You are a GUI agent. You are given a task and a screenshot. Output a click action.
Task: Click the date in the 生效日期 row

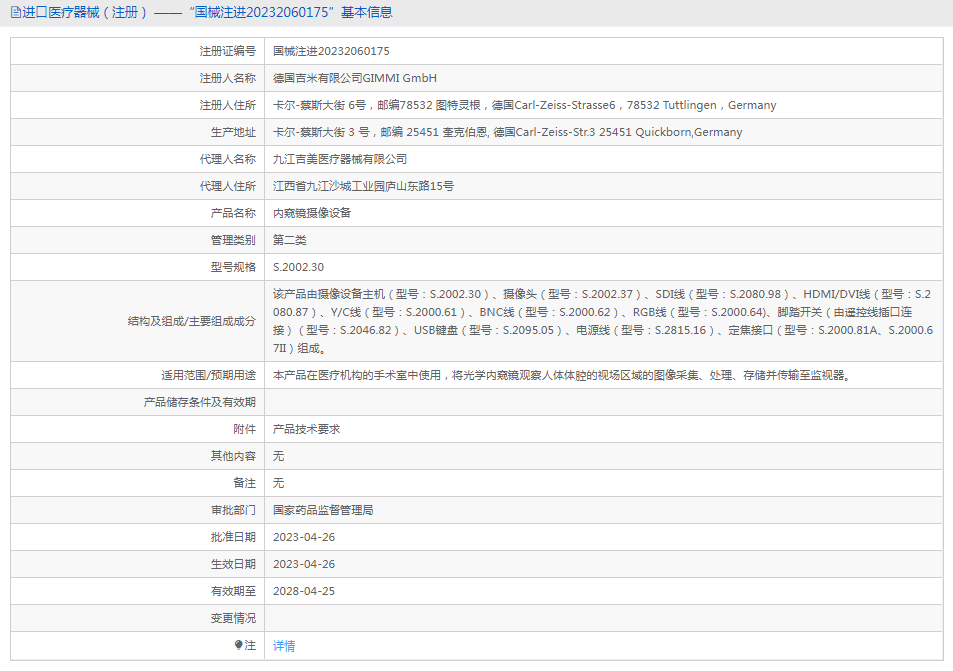pos(304,564)
